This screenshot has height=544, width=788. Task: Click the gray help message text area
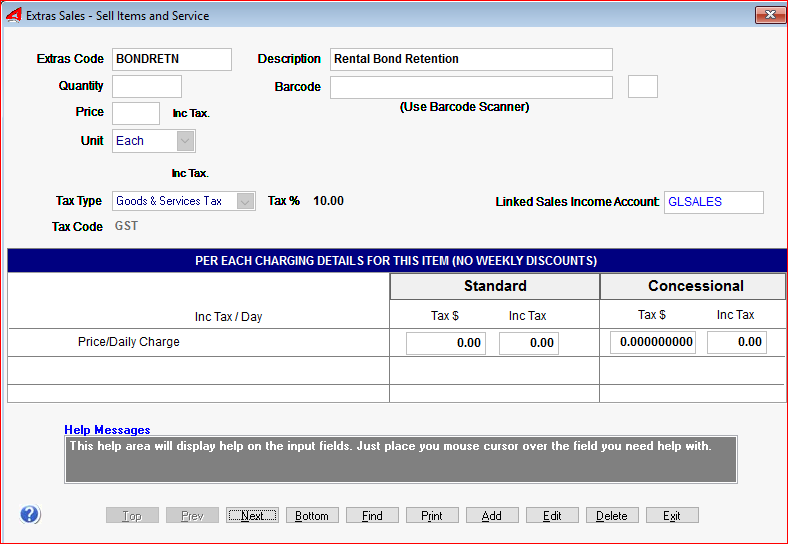[x=401, y=460]
